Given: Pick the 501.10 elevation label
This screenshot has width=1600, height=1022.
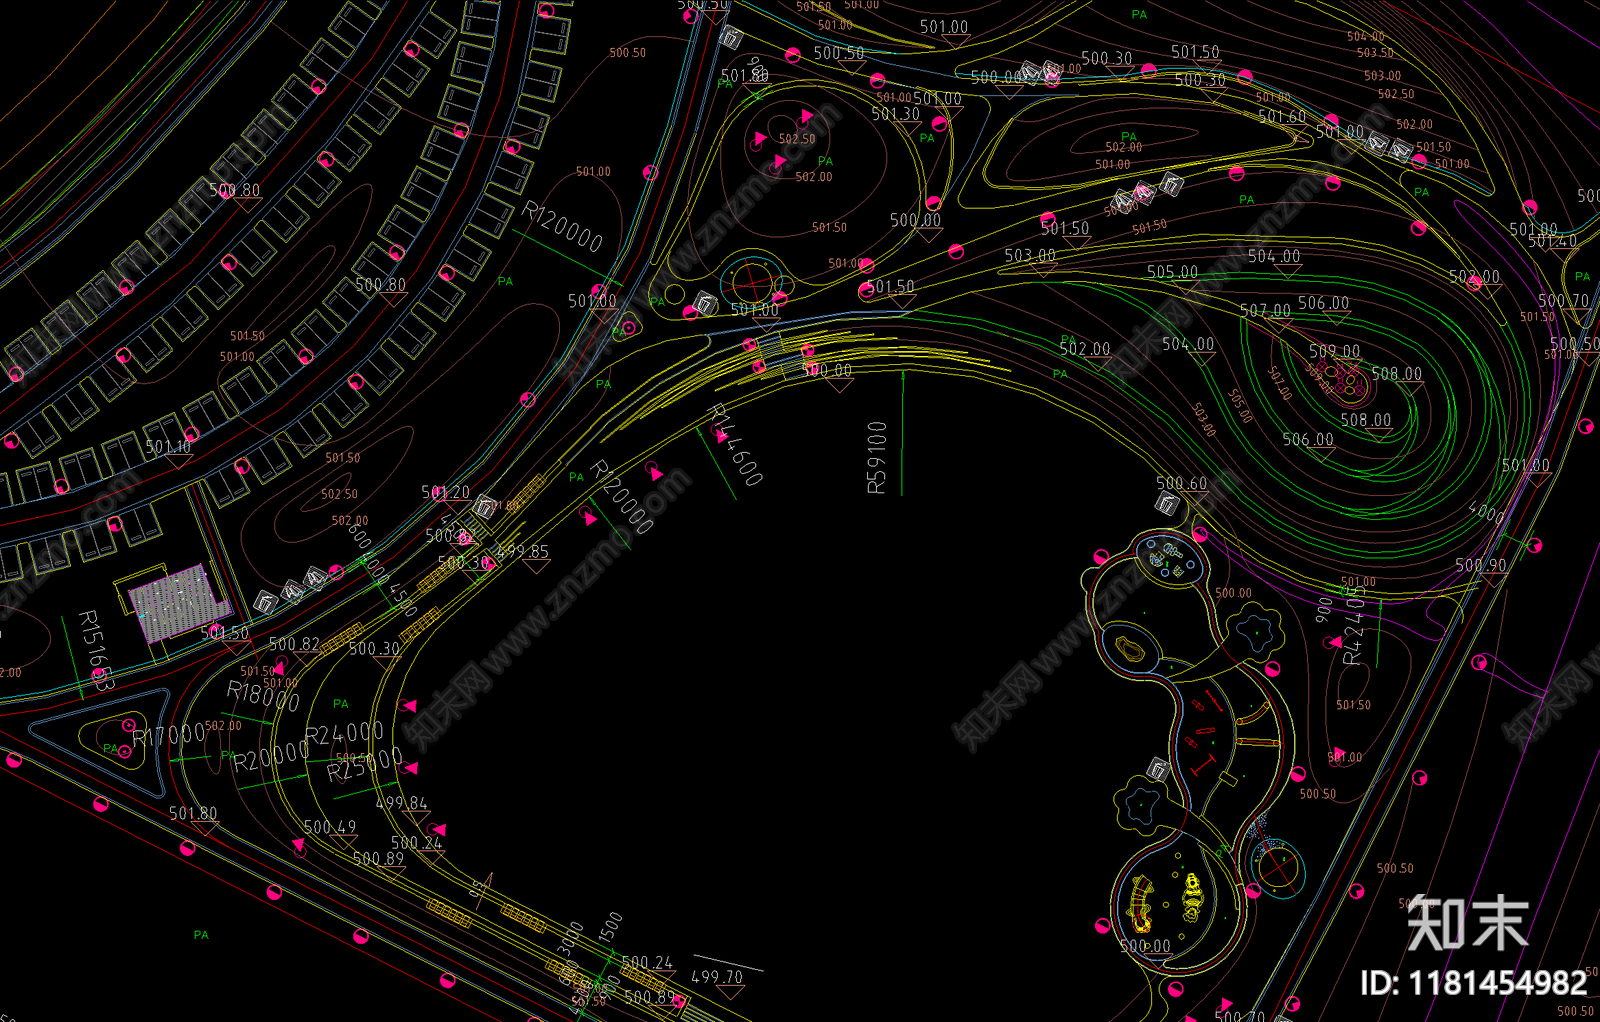Looking at the screenshot, I should [168, 447].
